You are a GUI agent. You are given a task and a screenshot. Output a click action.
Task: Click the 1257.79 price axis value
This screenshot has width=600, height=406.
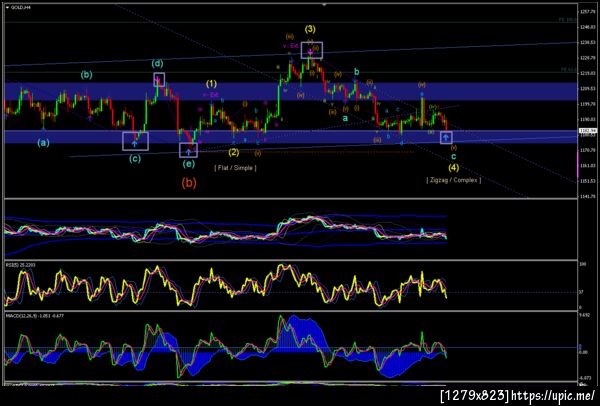coord(587,12)
